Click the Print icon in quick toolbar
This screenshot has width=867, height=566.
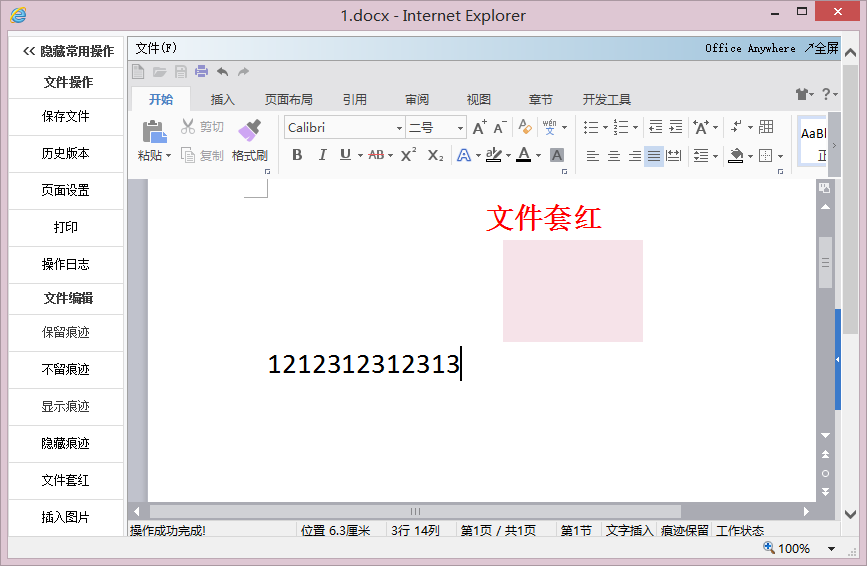click(202, 72)
